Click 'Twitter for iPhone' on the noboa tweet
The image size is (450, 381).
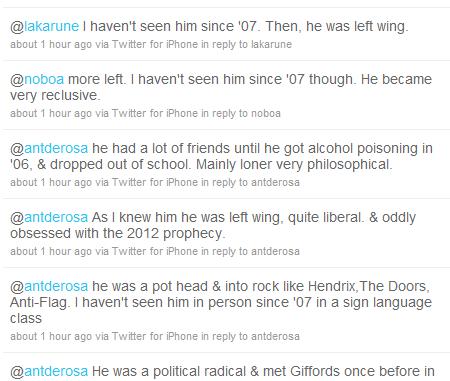(155, 113)
